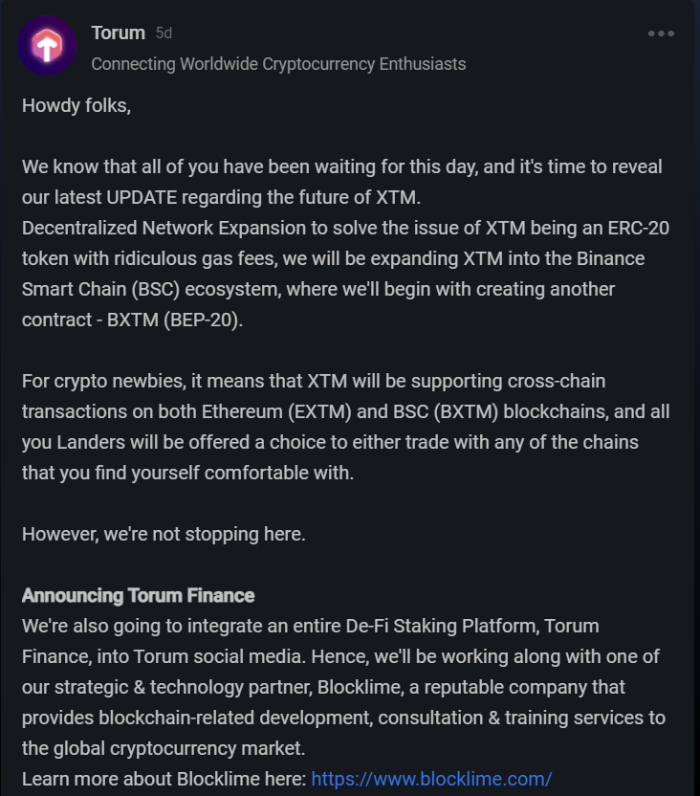
Task: Select the Announcing Torum Finance bold heading
Action: pos(138,595)
